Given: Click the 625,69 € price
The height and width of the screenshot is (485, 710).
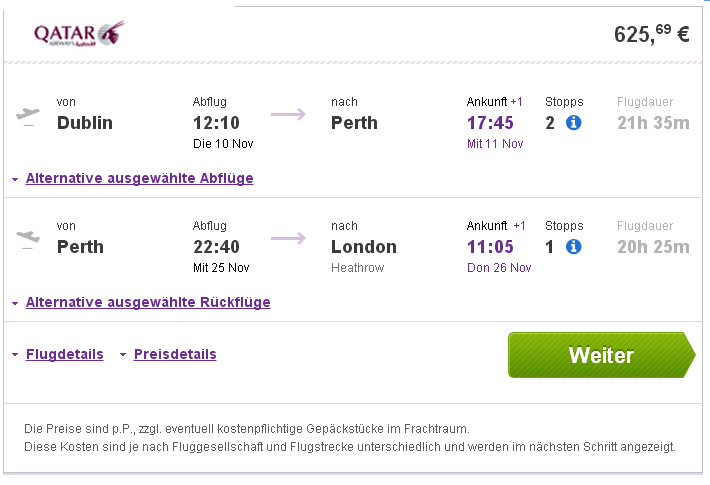Looking at the screenshot, I should pyautogui.click(x=652, y=34).
